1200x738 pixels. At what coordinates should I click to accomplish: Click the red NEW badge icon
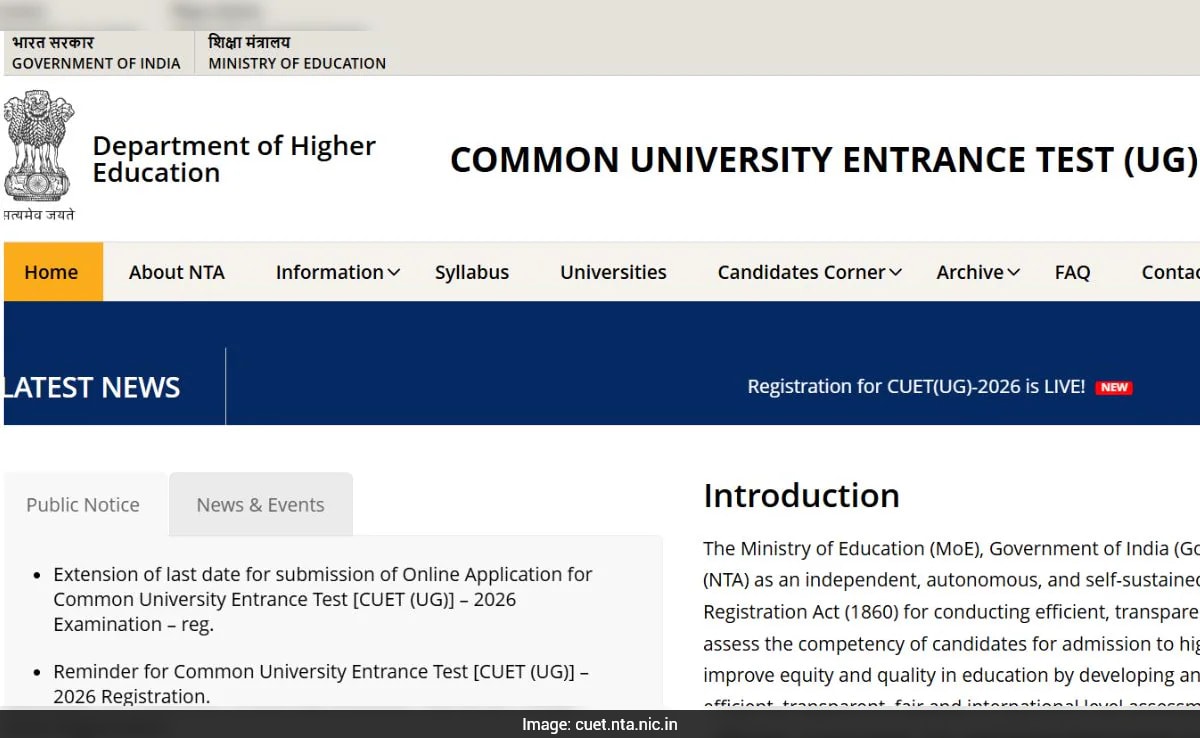tap(1113, 387)
